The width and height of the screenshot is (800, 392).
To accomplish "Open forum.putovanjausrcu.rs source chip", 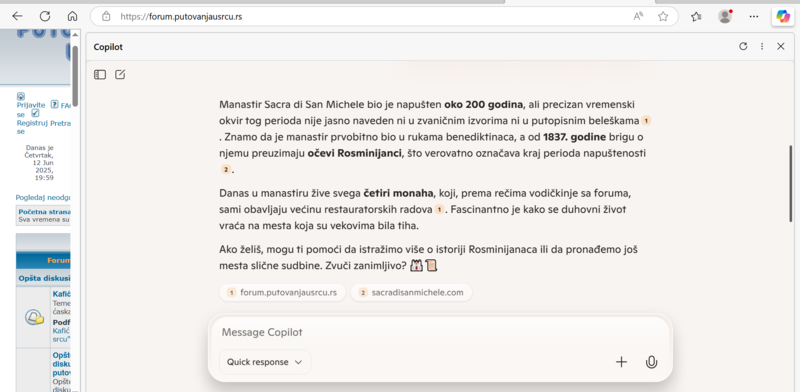I will (283, 292).
